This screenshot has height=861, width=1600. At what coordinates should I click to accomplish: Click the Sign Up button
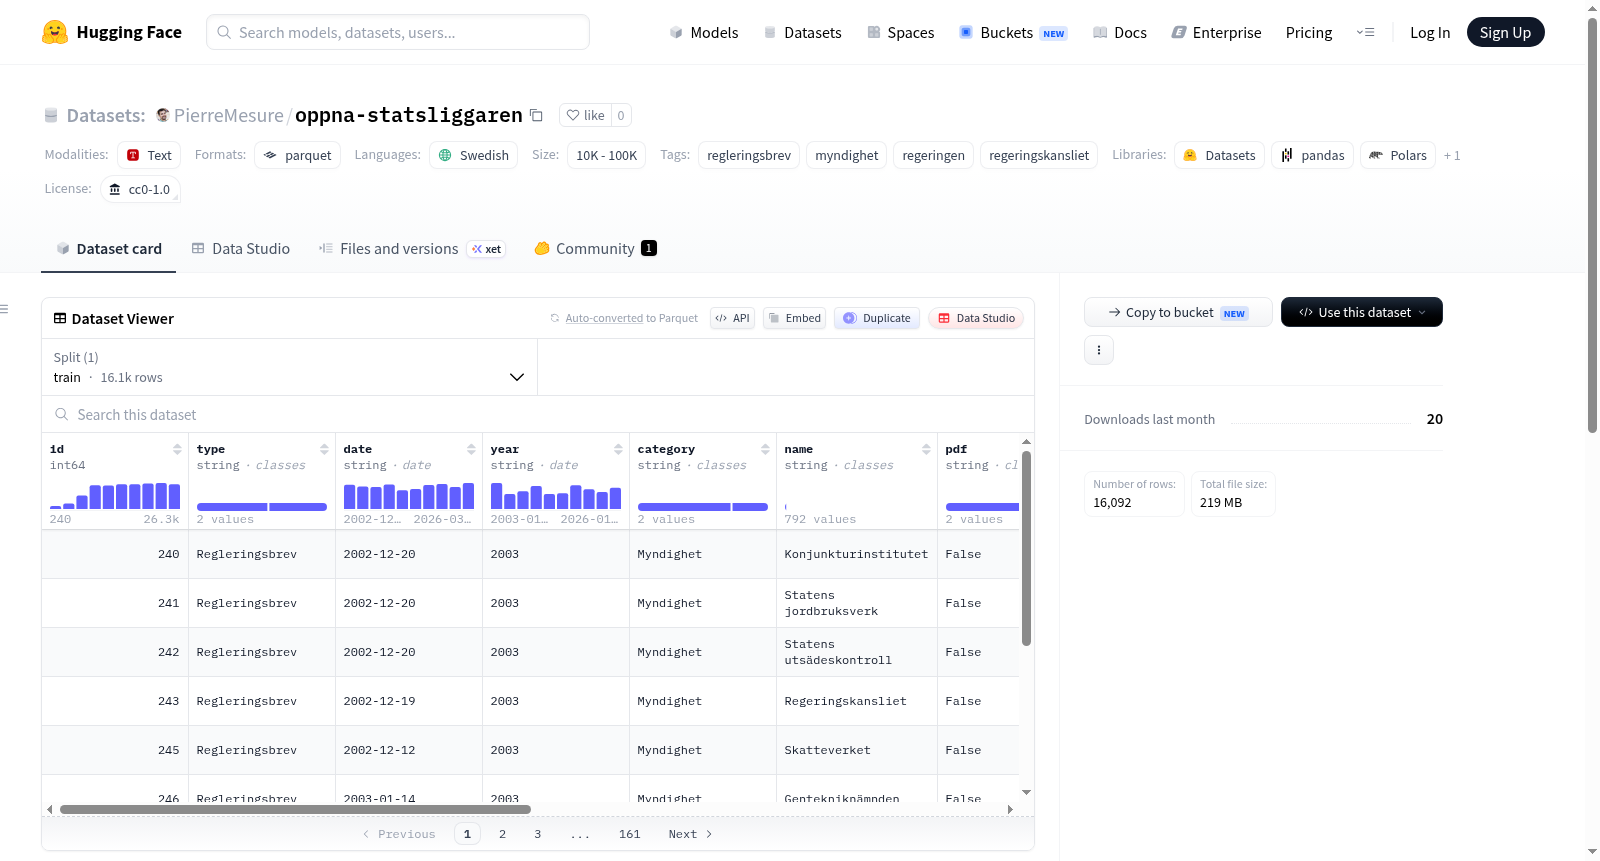click(x=1505, y=32)
